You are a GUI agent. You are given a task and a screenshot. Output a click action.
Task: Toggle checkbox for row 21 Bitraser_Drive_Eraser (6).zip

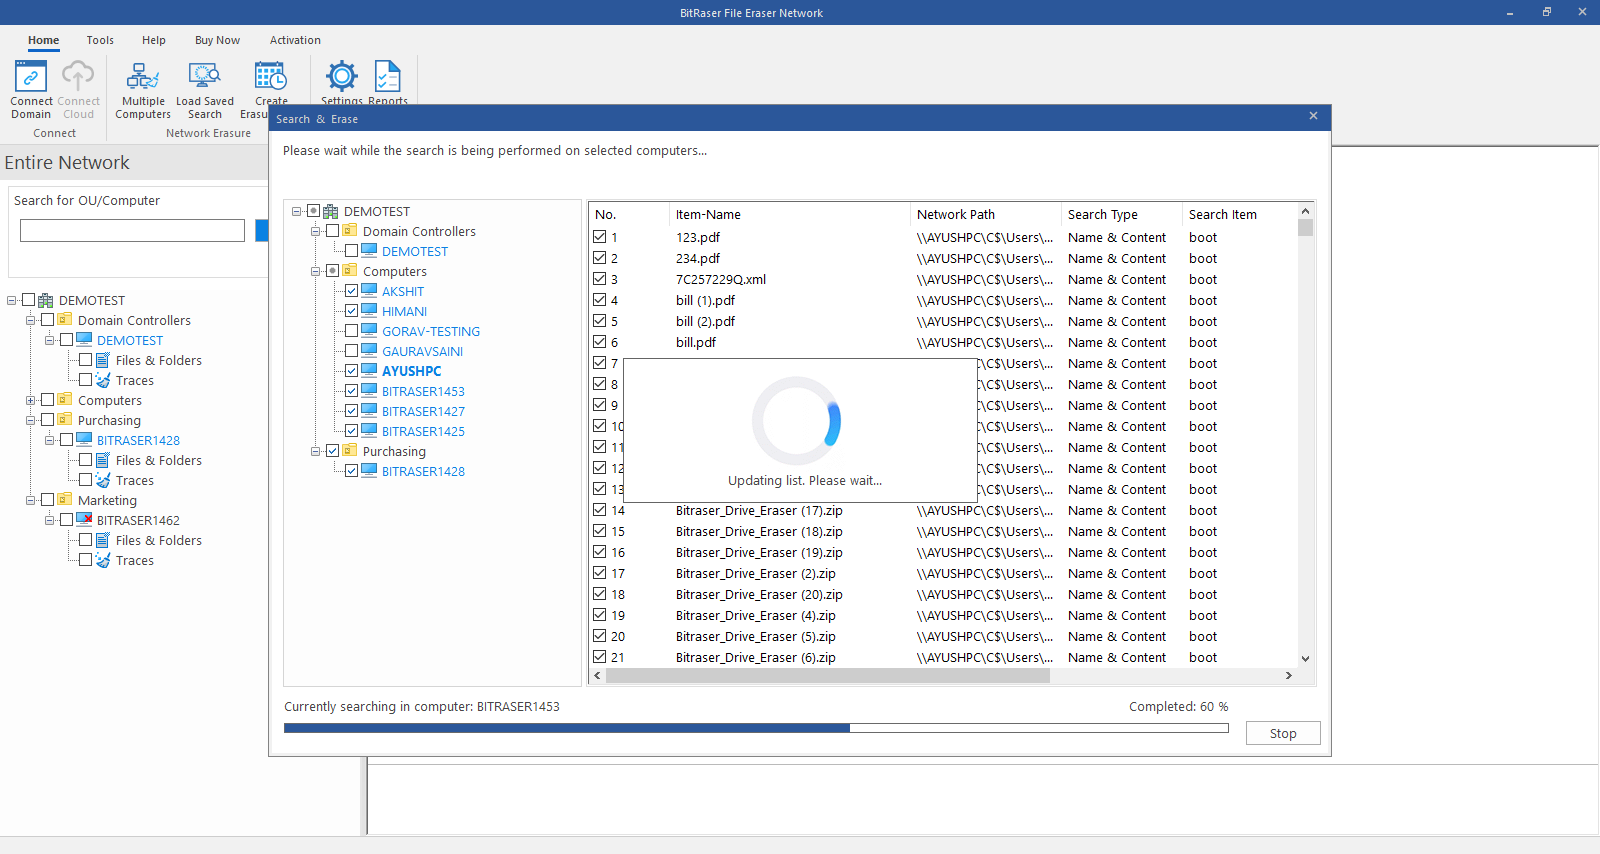[x=600, y=657]
